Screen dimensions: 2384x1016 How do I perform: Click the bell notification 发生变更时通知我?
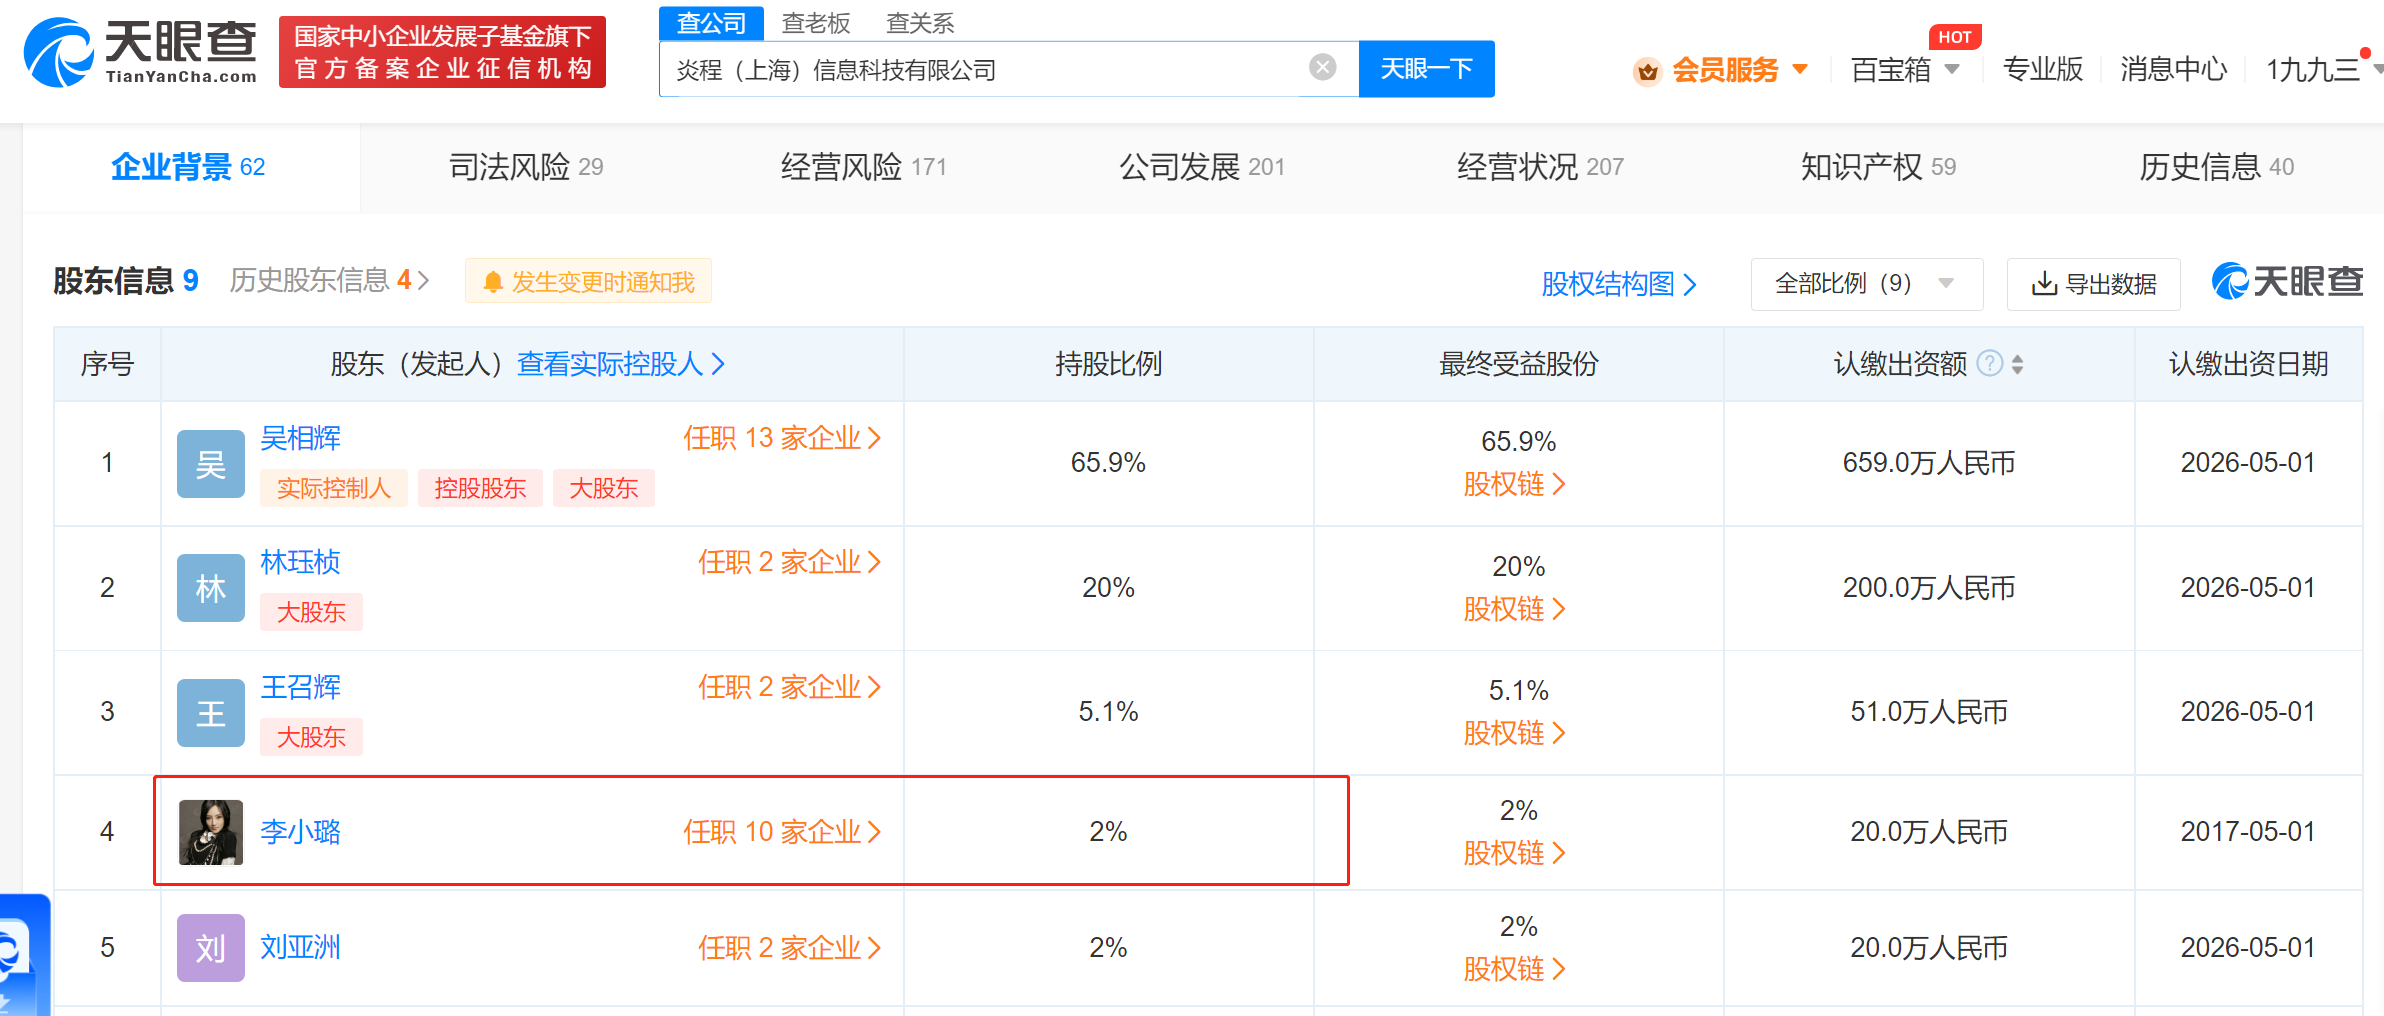(x=588, y=282)
